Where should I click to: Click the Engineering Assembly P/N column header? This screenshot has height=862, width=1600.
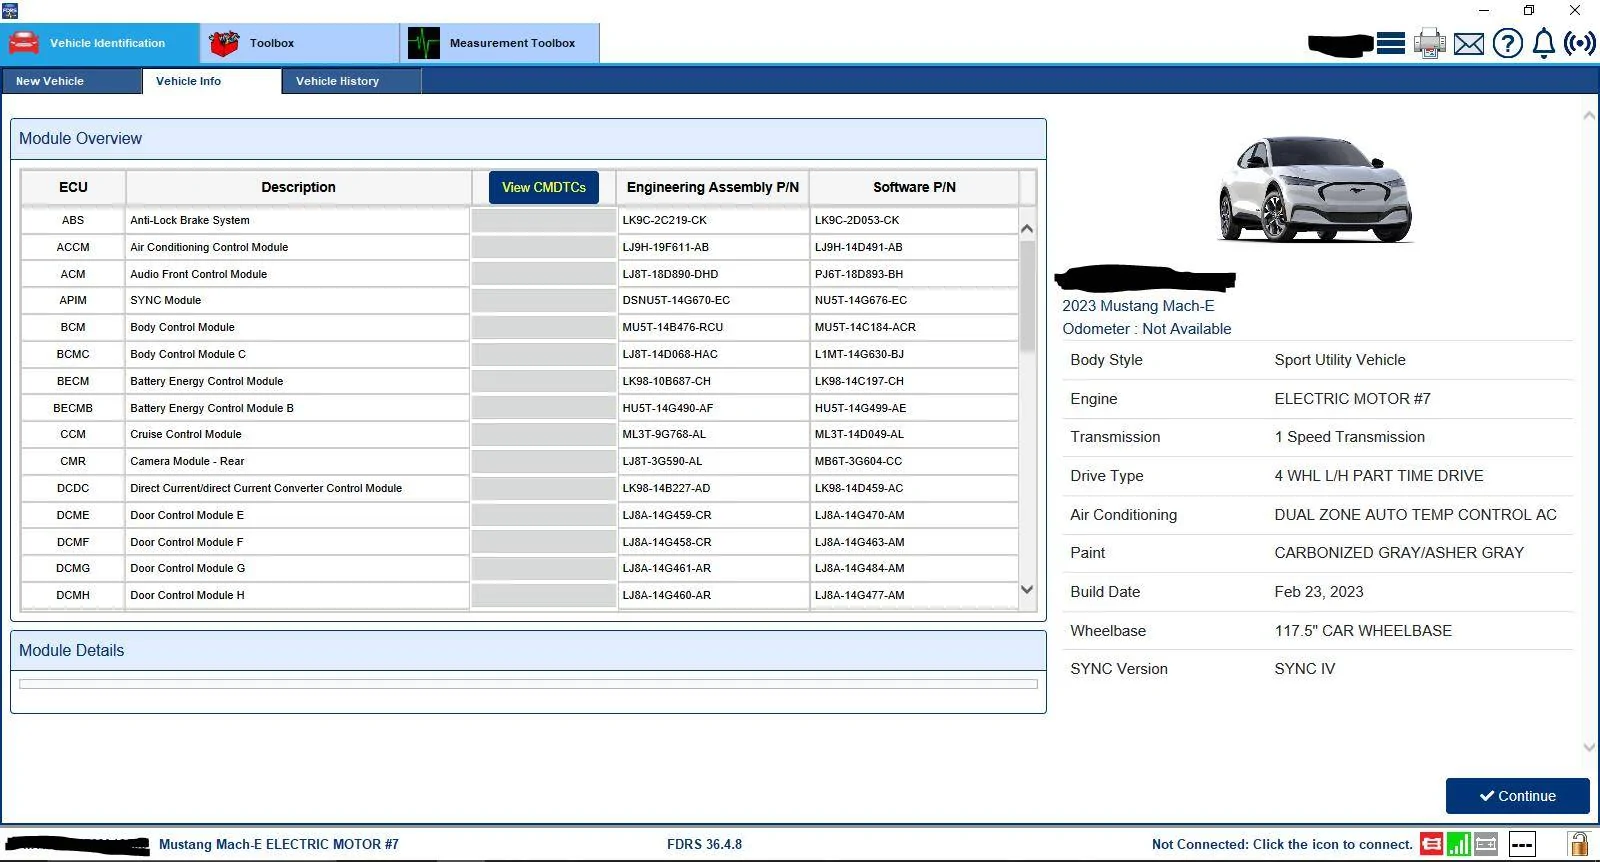click(713, 187)
